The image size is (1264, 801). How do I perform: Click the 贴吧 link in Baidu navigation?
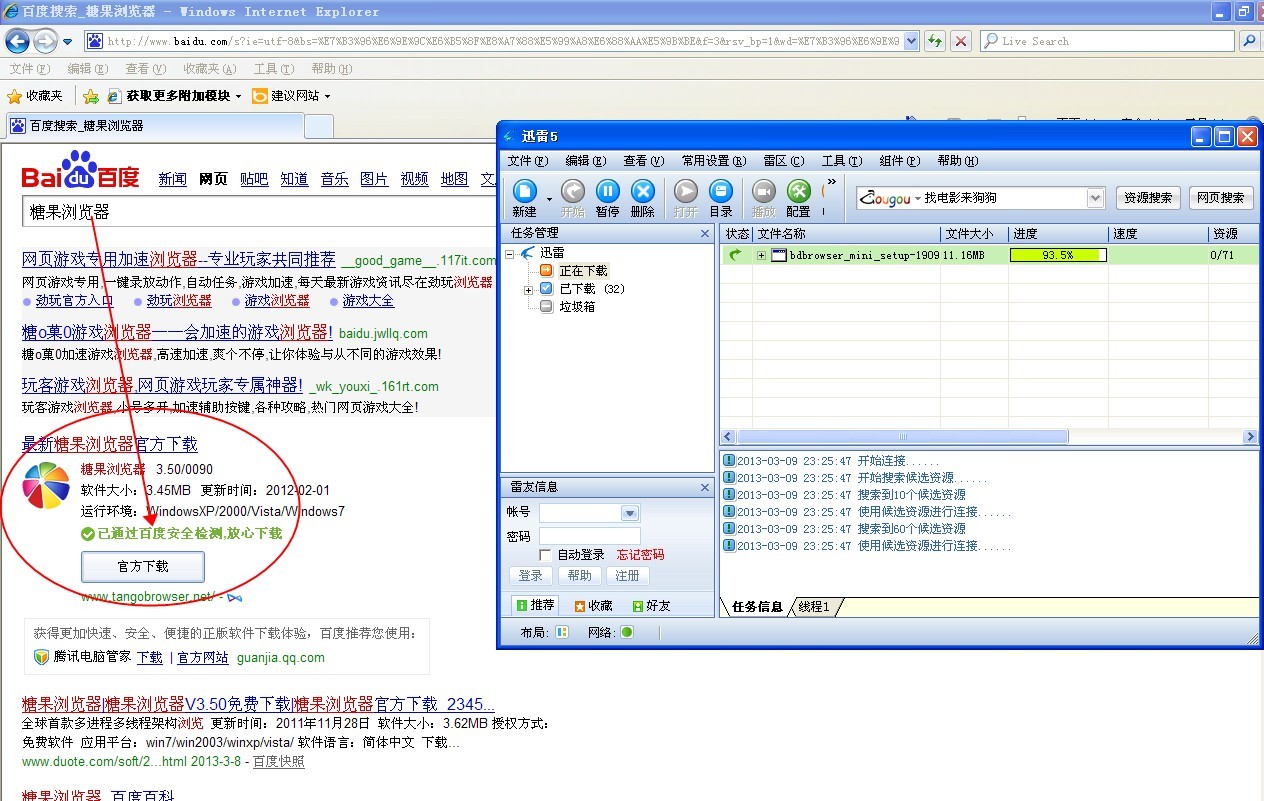(x=254, y=179)
